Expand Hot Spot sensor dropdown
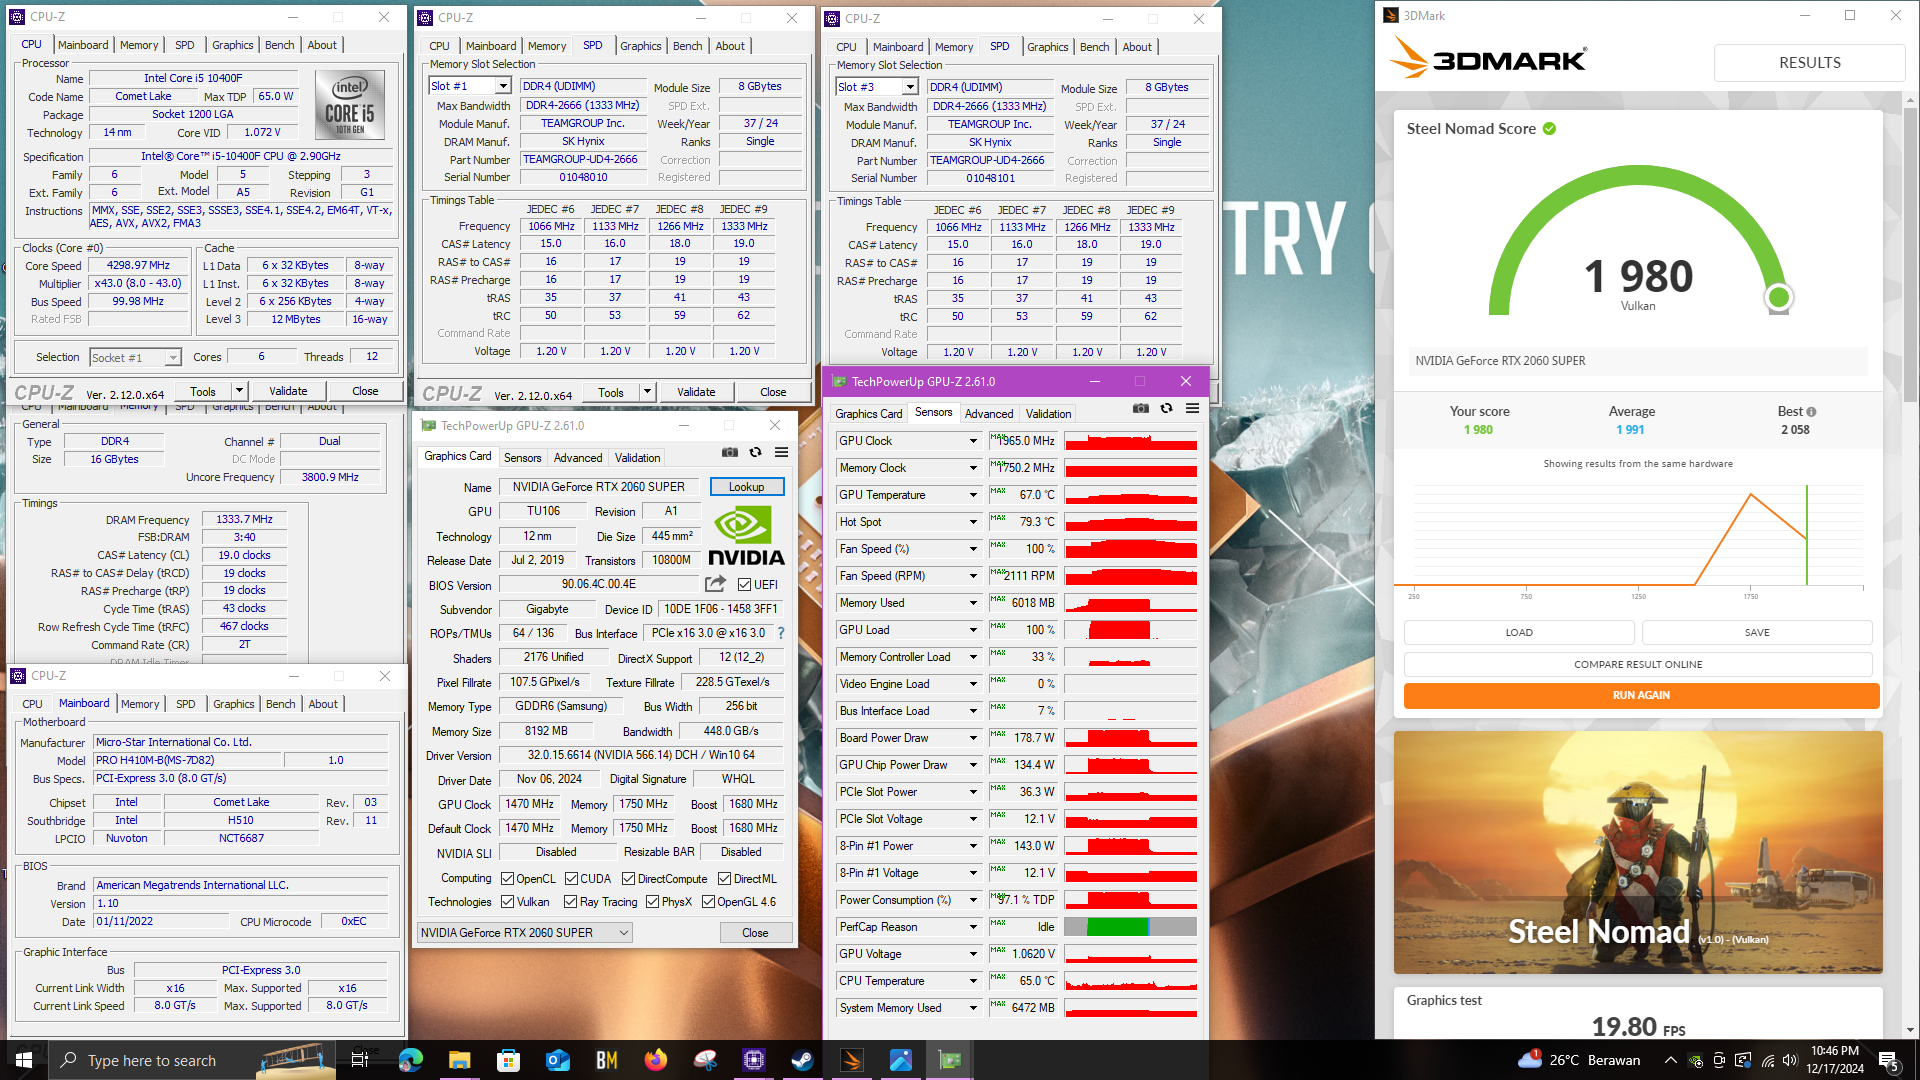 tap(973, 522)
